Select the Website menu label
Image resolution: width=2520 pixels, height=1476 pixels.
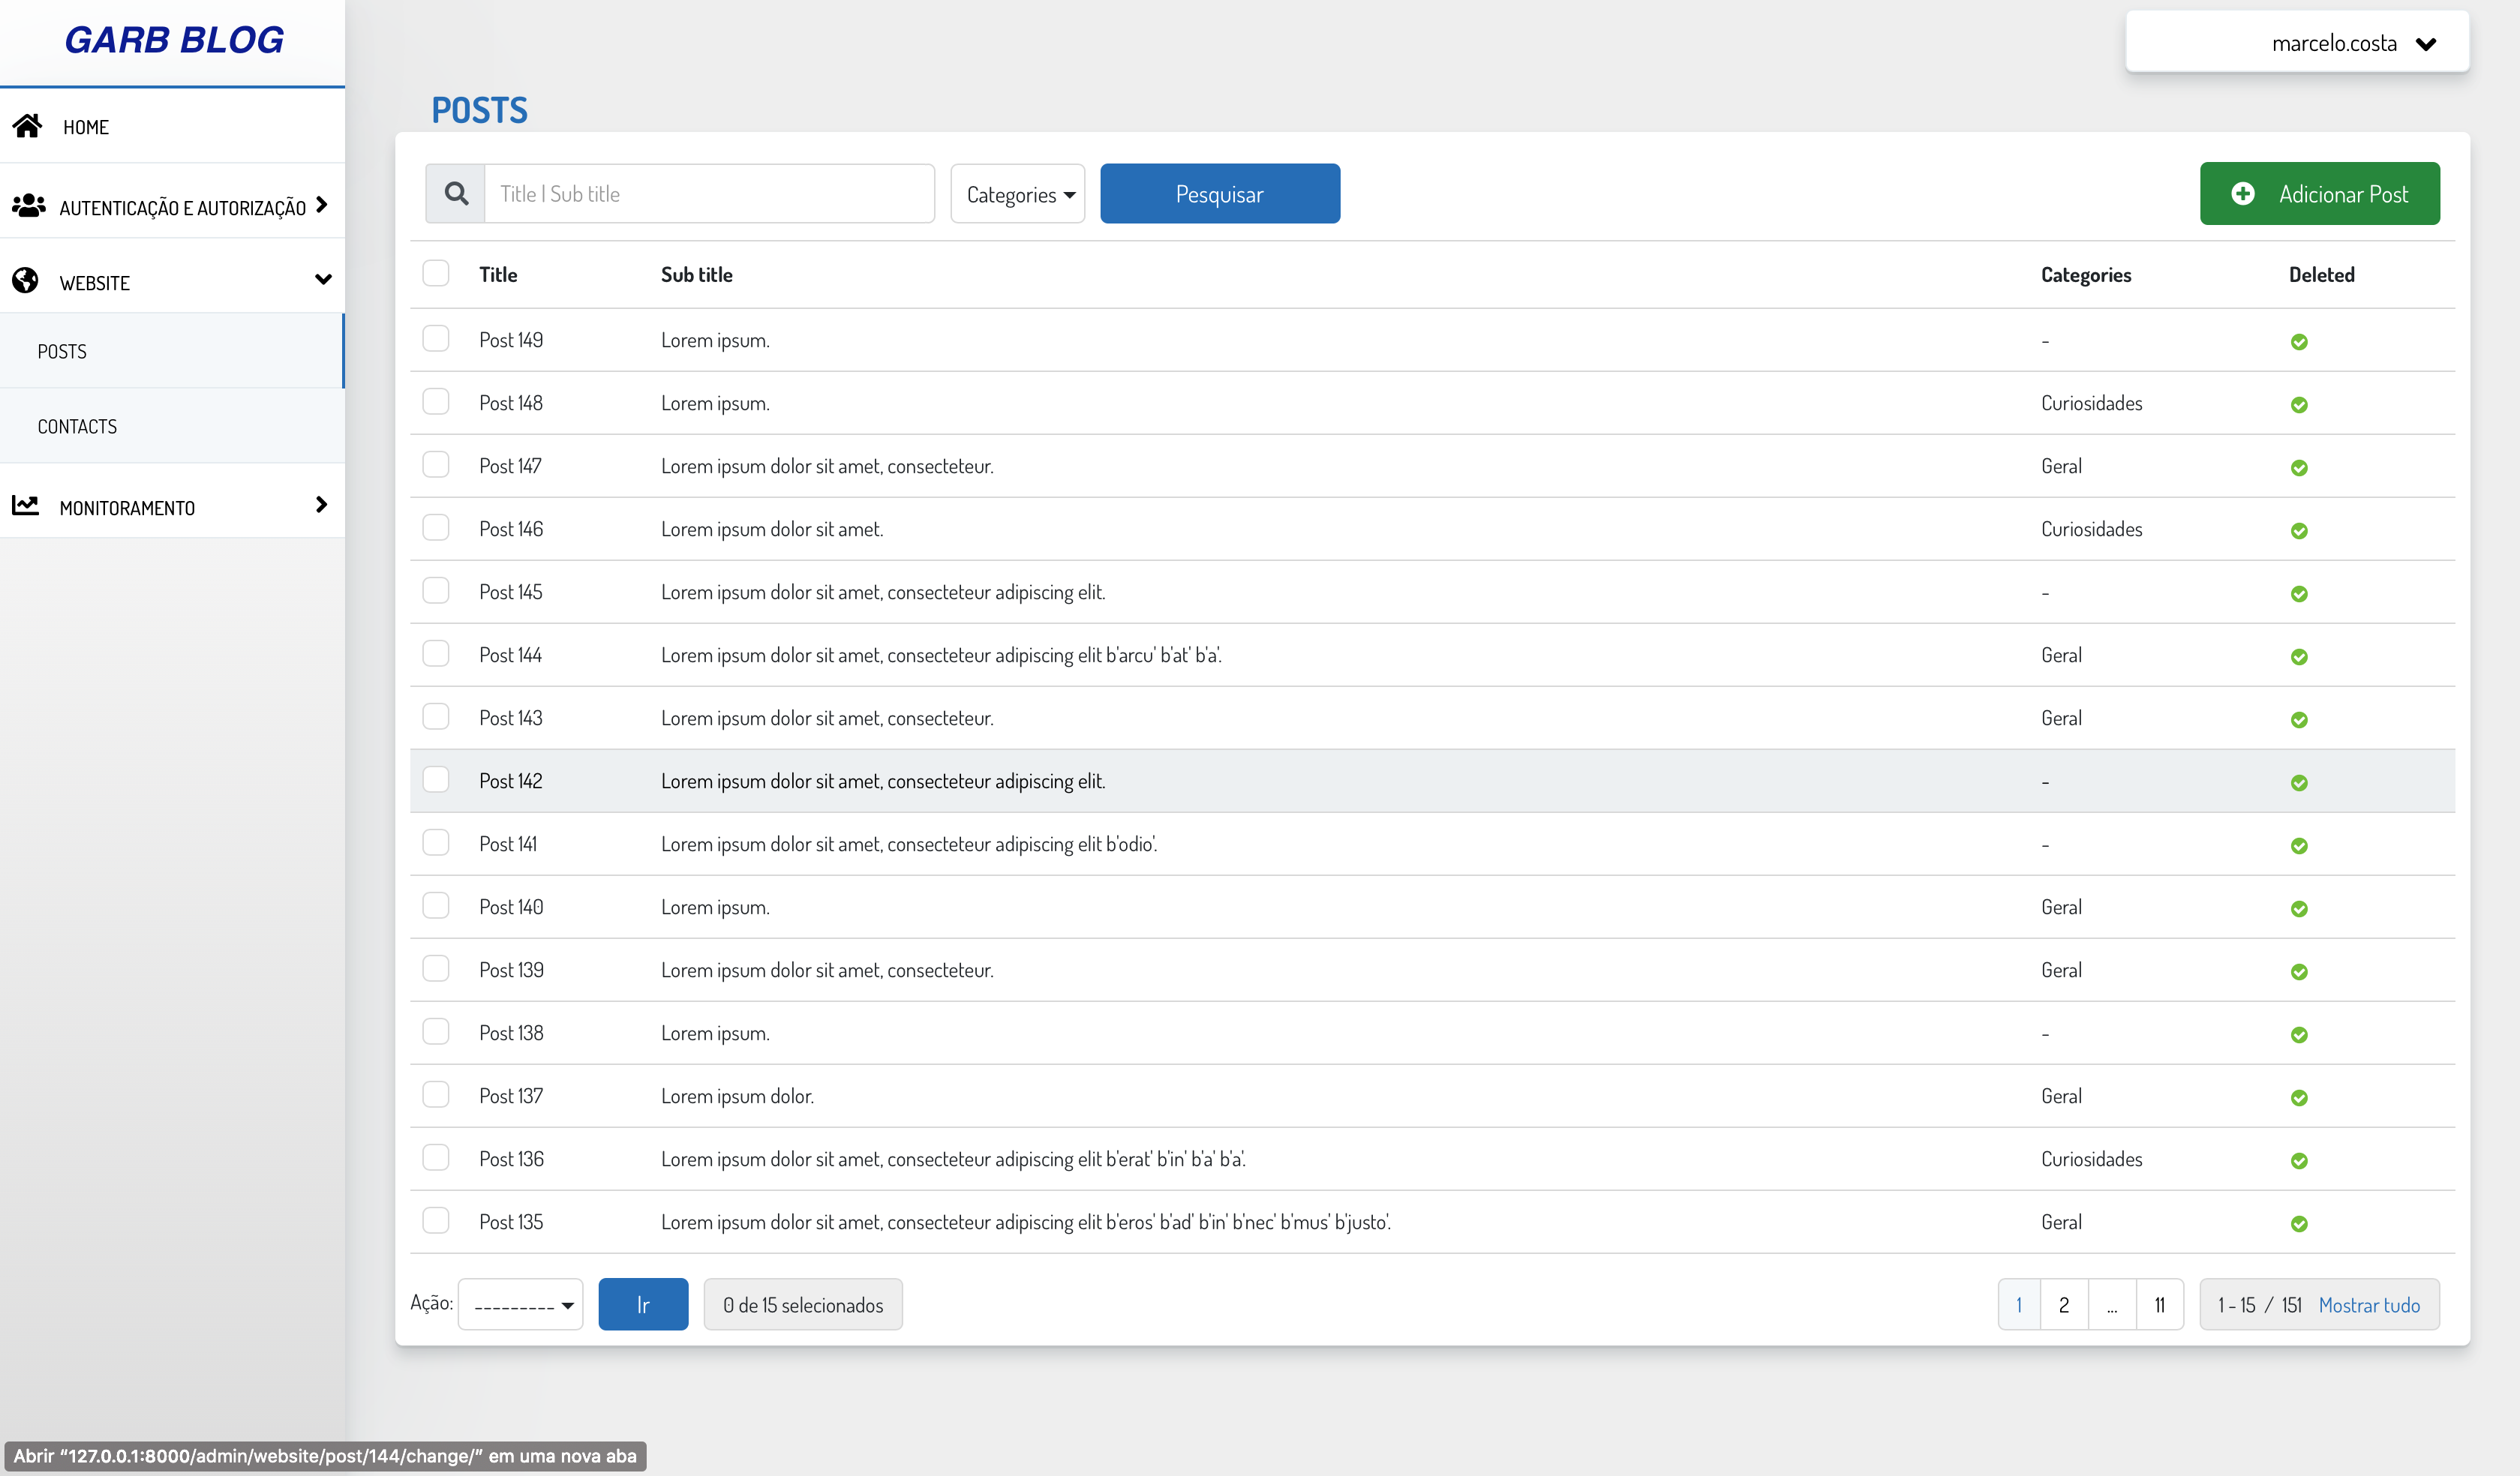(x=95, y=283)
